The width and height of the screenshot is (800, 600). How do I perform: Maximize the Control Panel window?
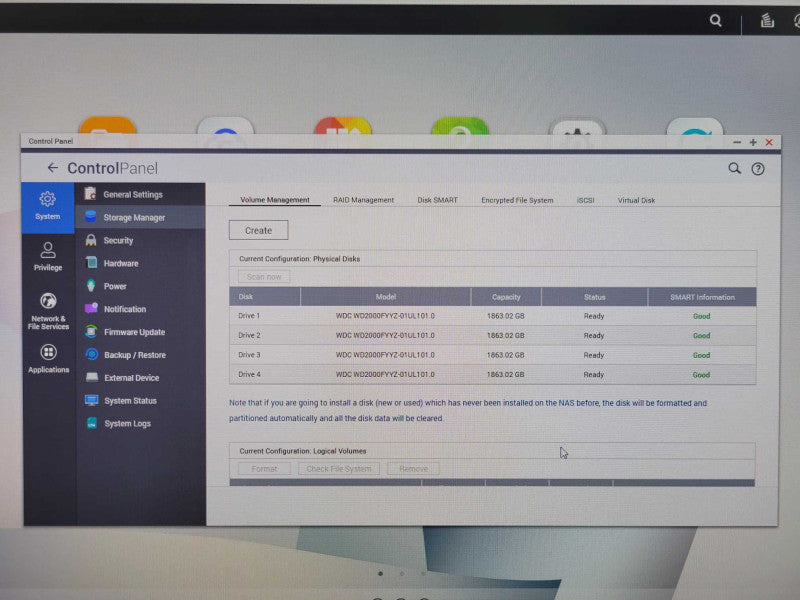click(753, 142)
